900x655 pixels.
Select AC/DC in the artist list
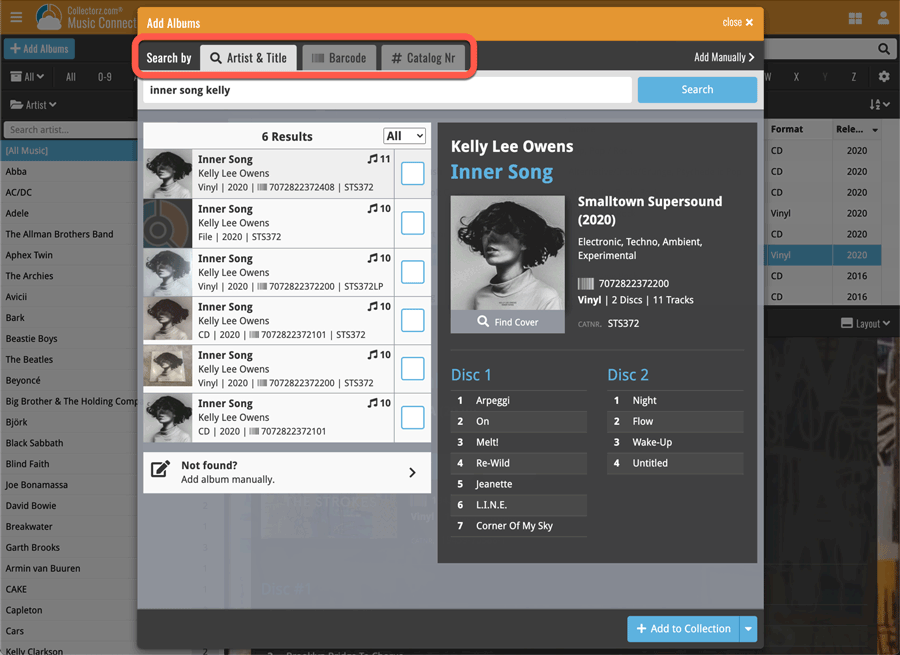[x=18, y=192]
